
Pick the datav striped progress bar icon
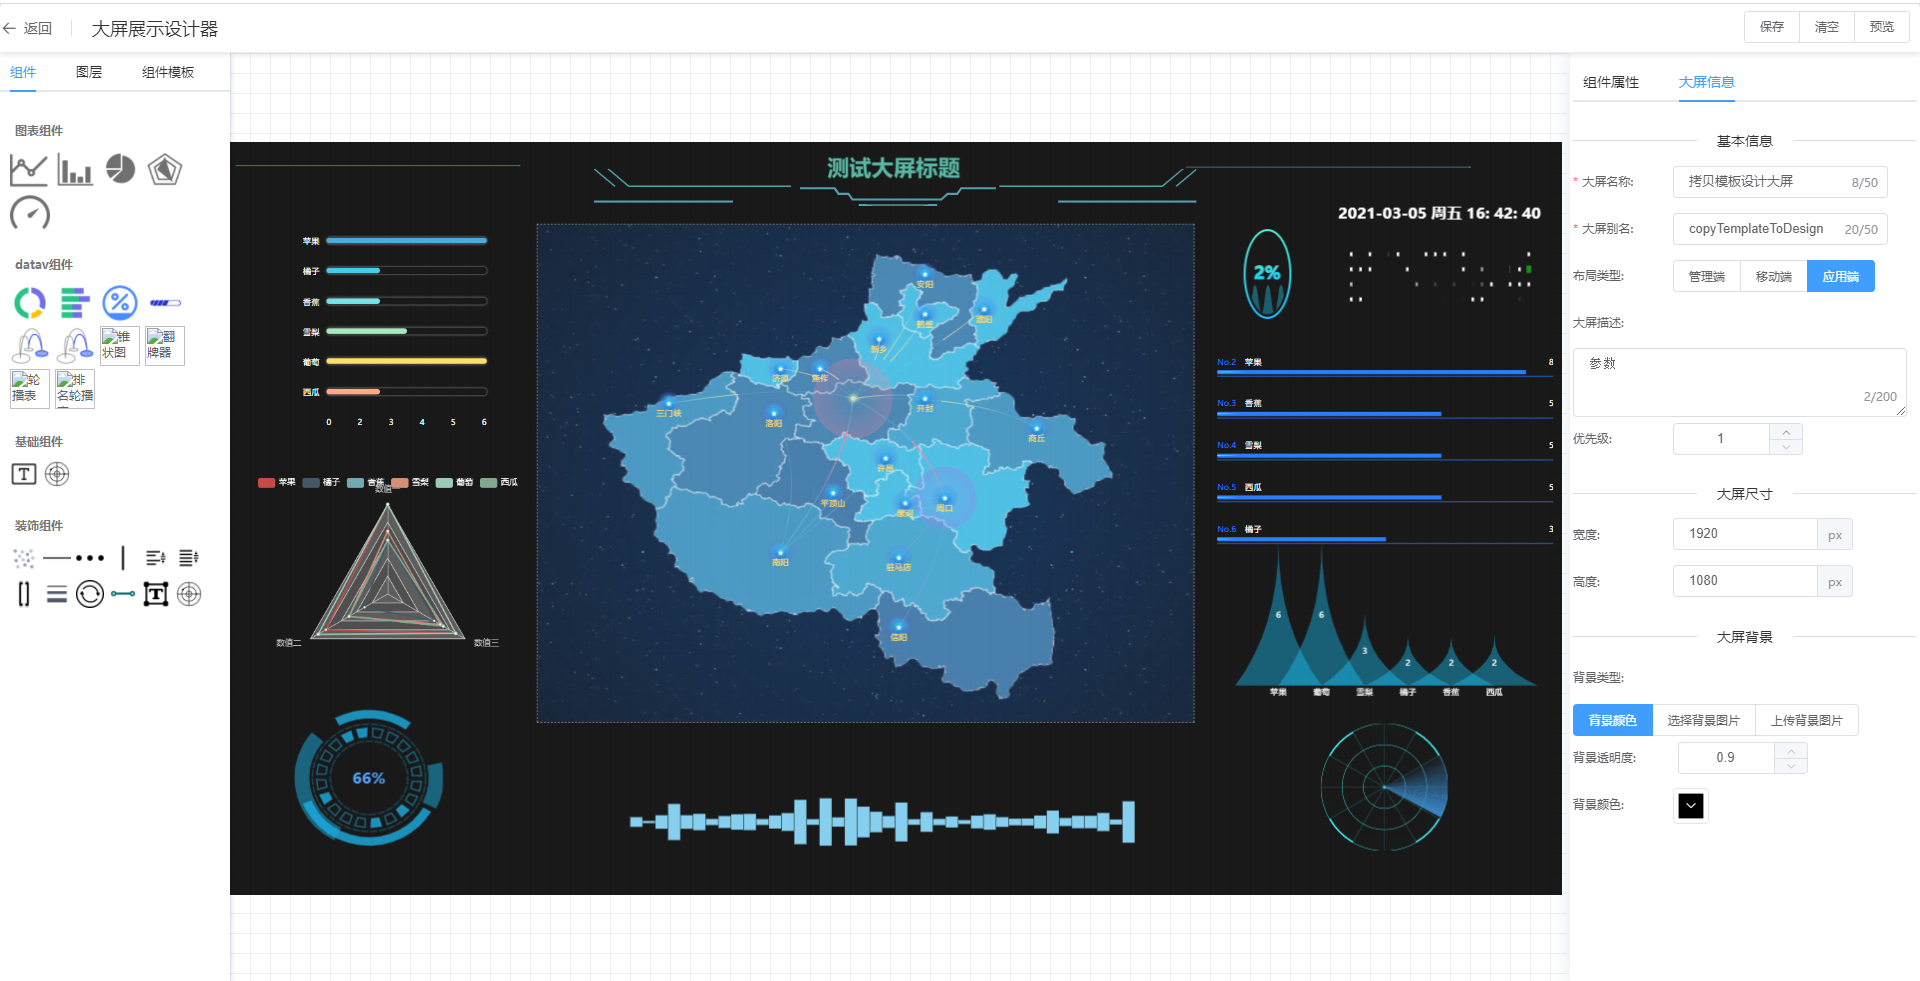165,302
